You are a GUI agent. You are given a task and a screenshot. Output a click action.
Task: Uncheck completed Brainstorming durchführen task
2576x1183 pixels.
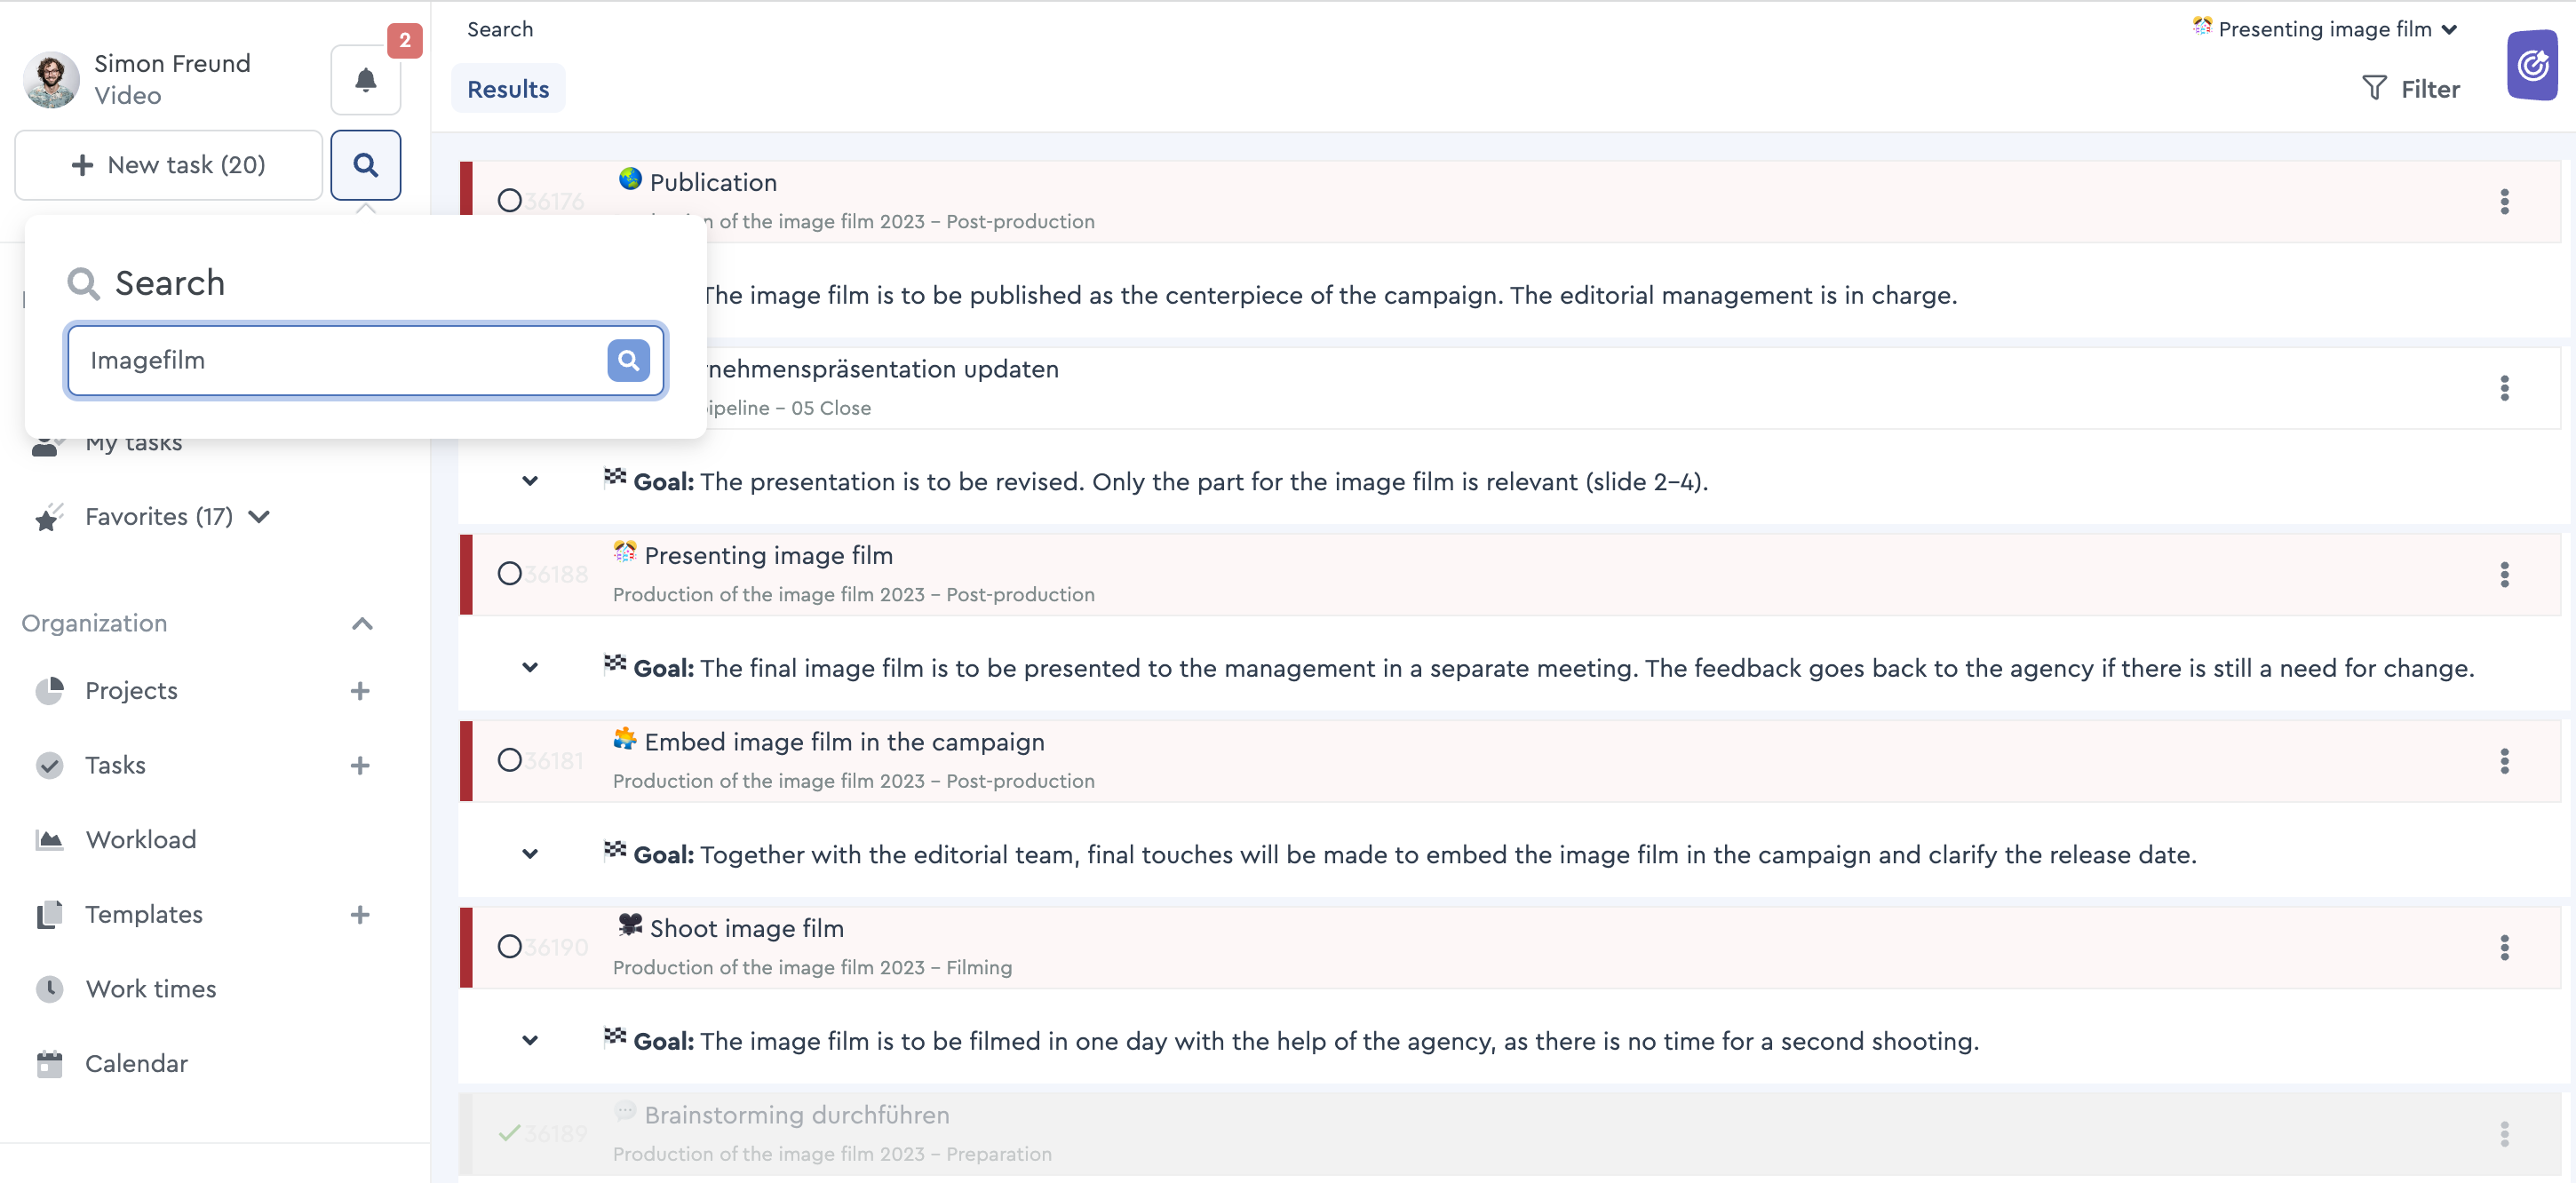click(509, 1133)
